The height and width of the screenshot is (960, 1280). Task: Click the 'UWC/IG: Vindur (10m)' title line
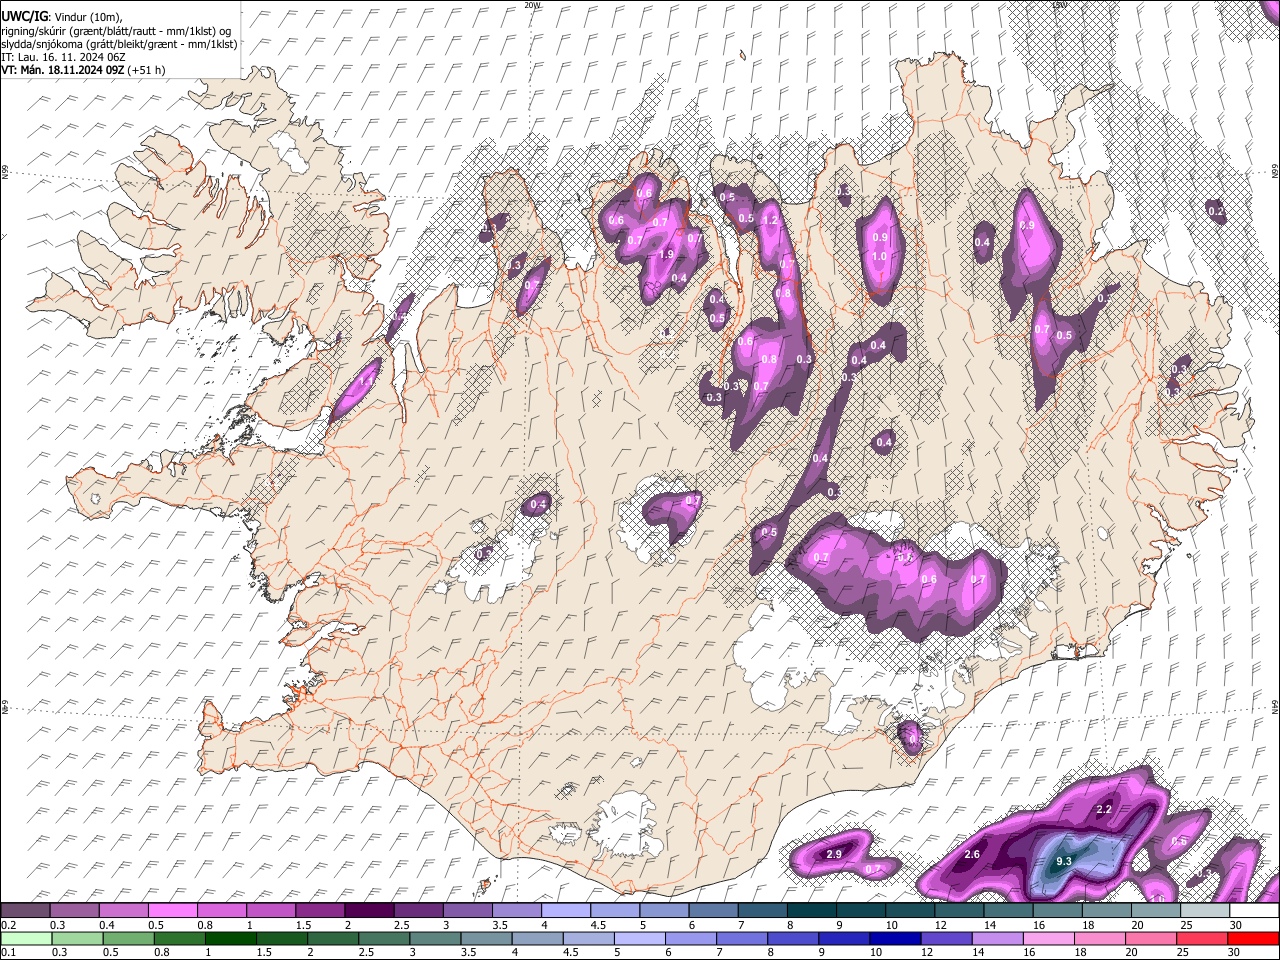(62, 17)
